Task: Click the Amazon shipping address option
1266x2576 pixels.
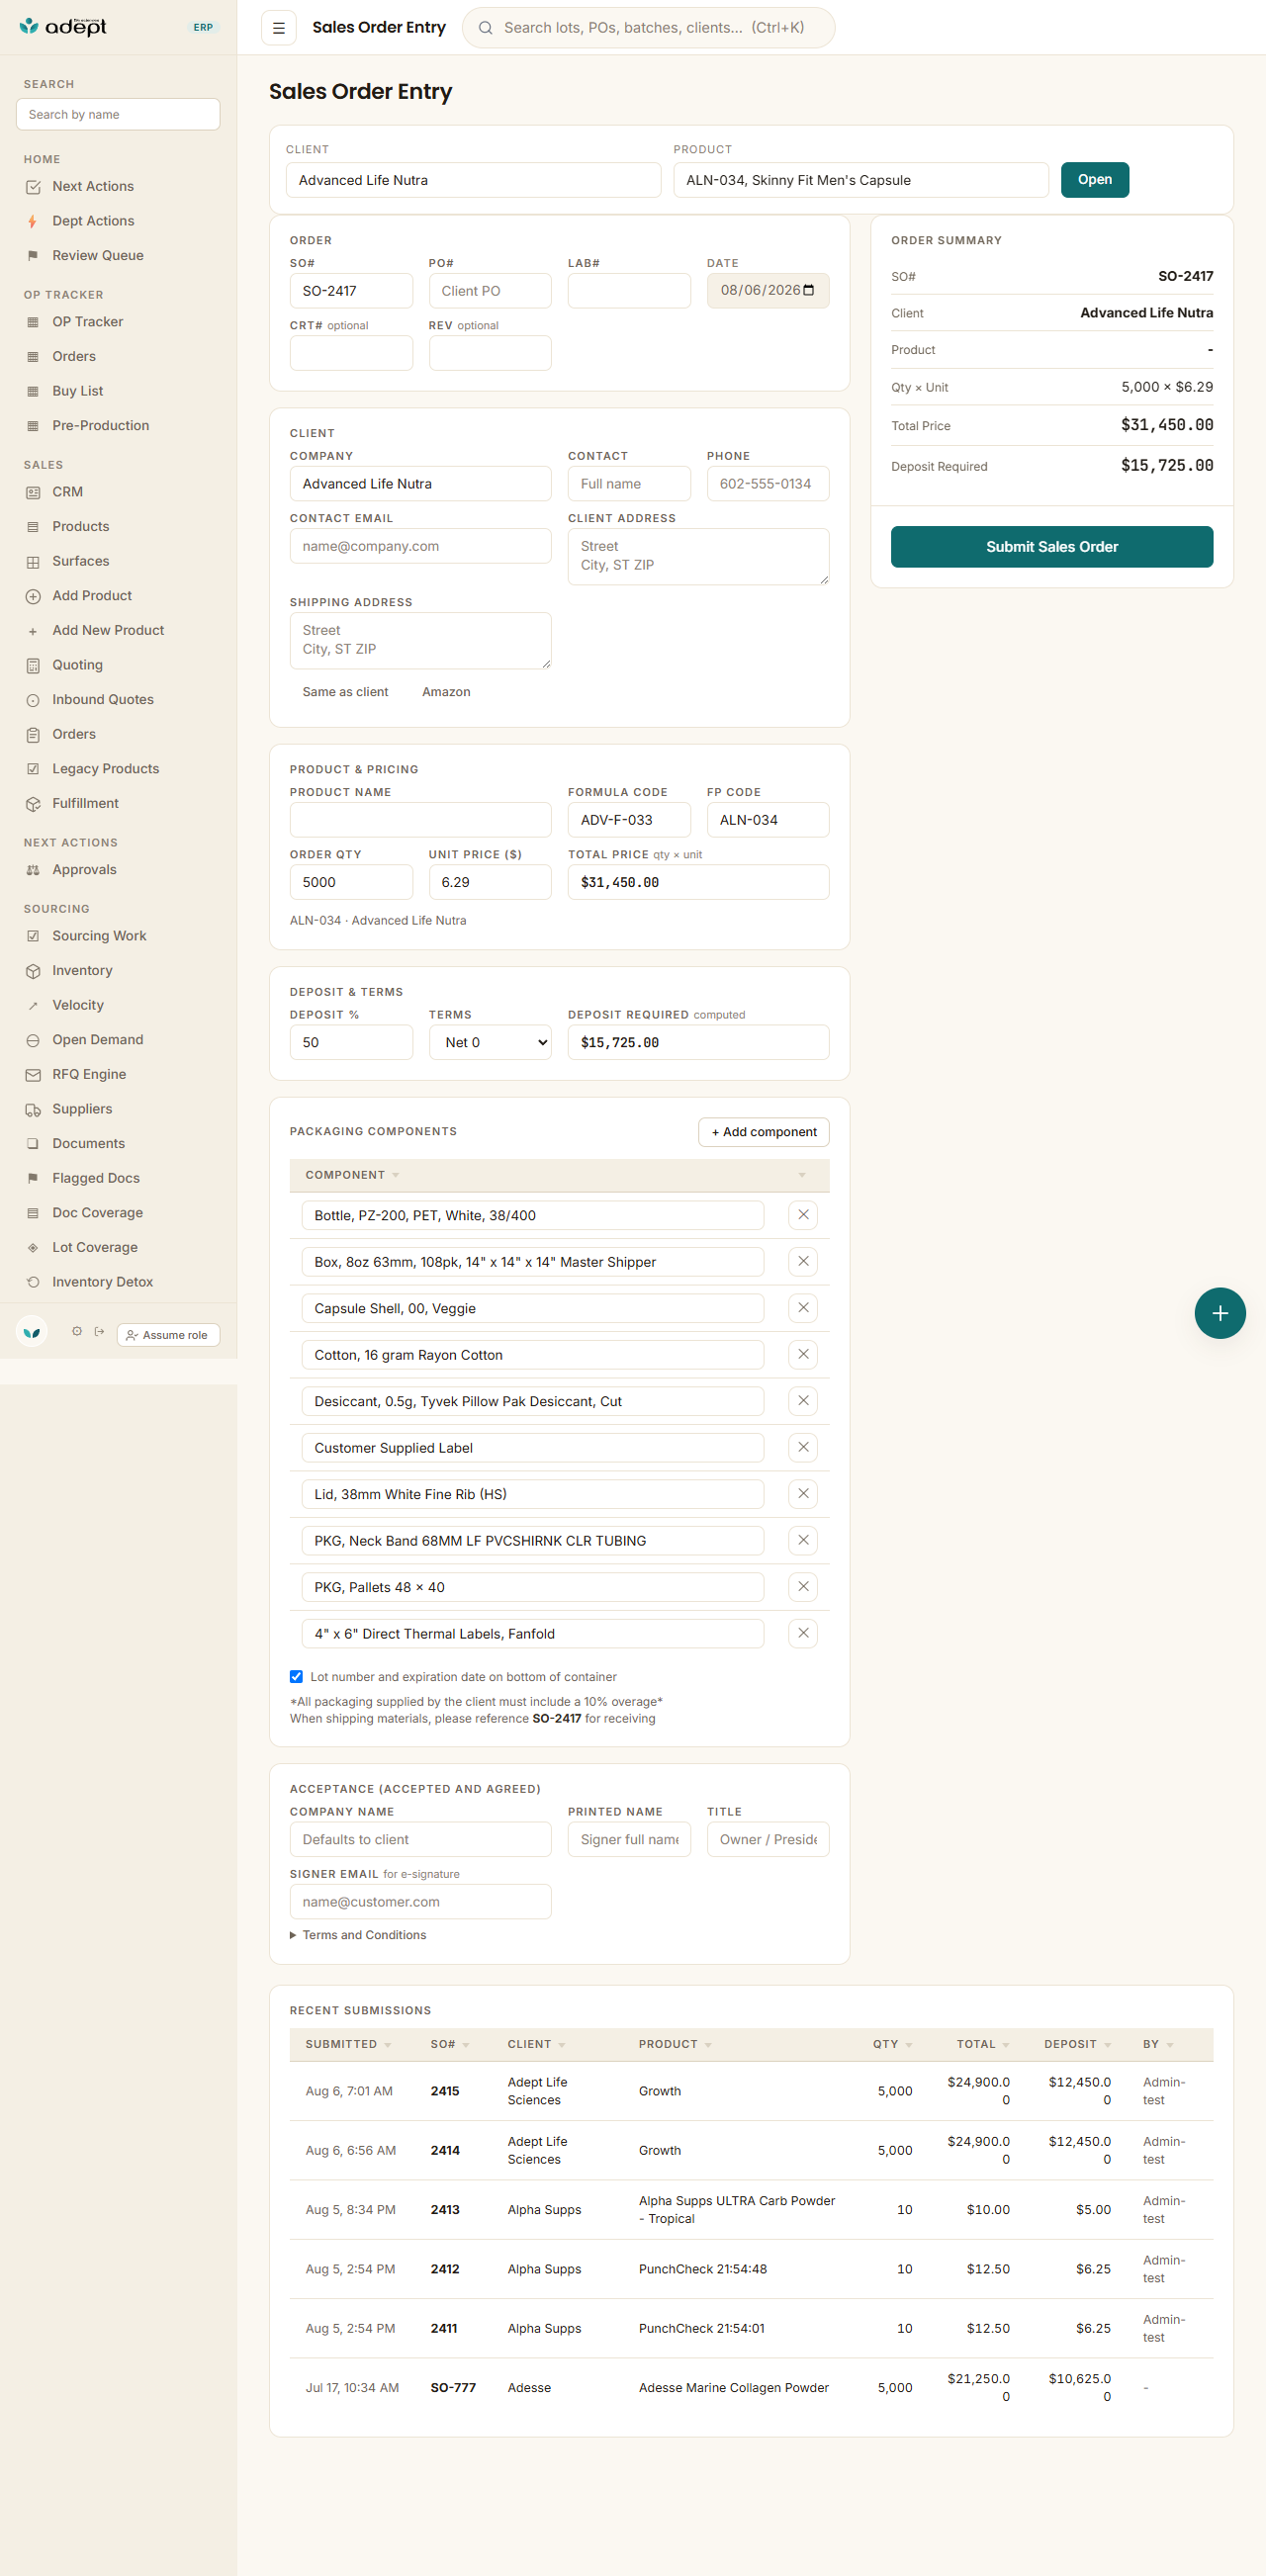Action: (446, 692)
